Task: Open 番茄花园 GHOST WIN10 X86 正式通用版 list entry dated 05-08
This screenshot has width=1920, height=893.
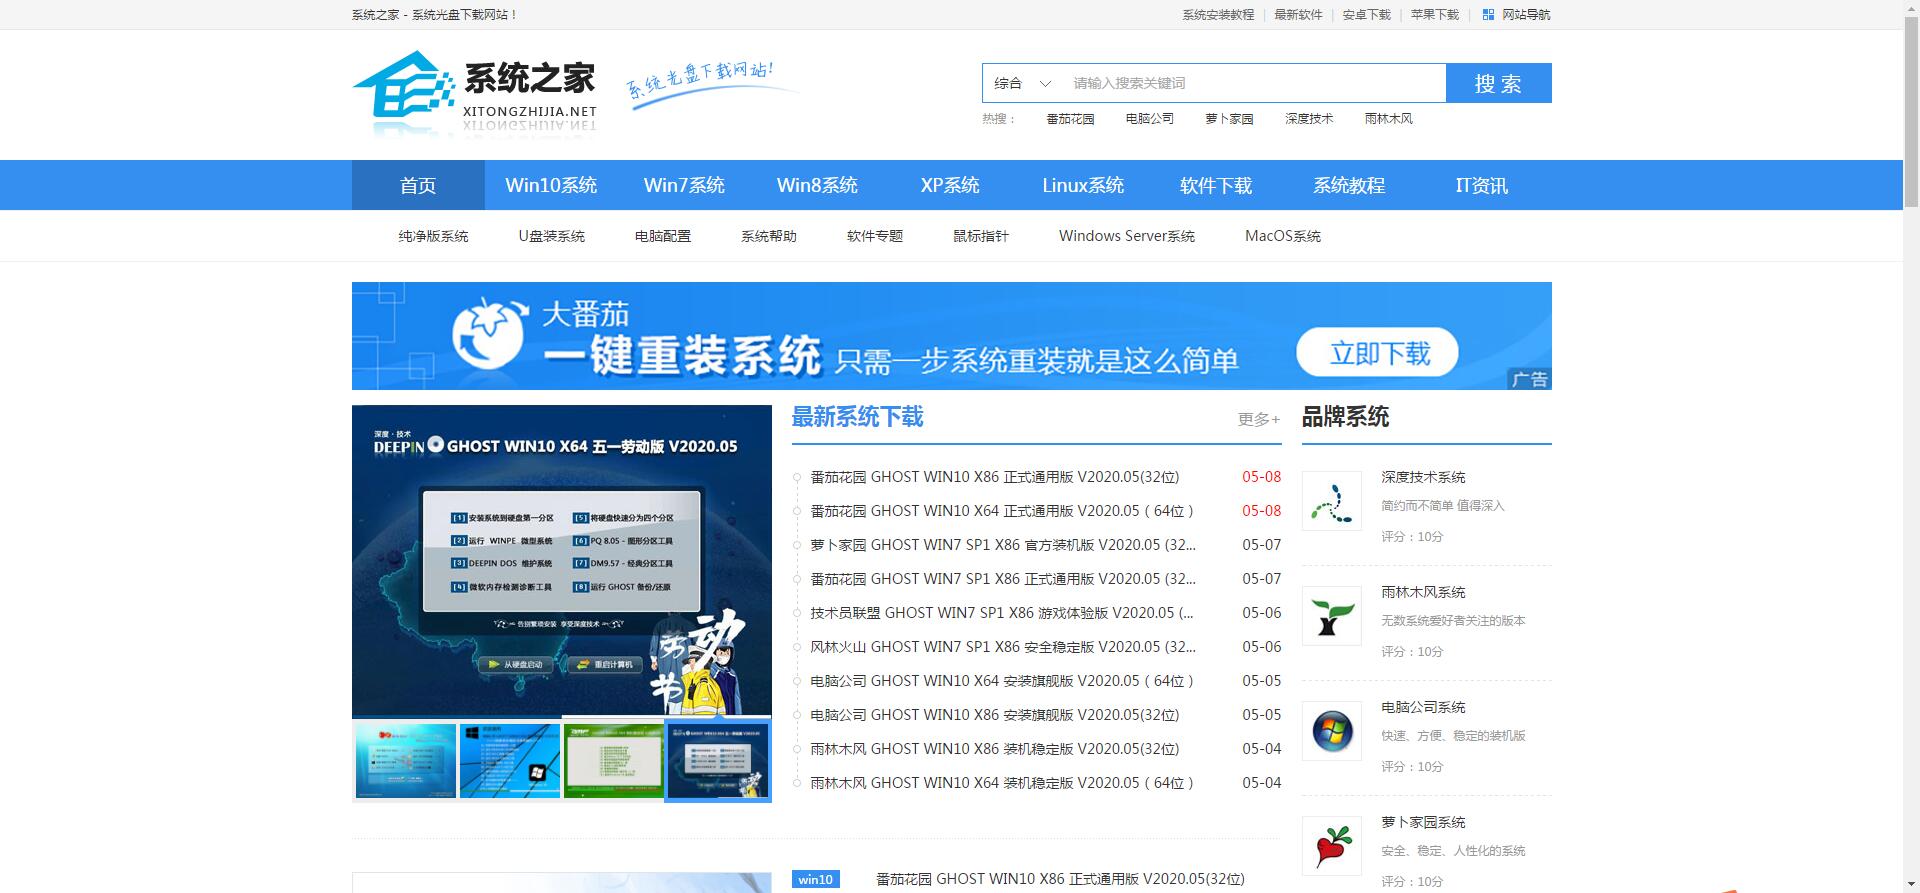Action: [995, 477]
